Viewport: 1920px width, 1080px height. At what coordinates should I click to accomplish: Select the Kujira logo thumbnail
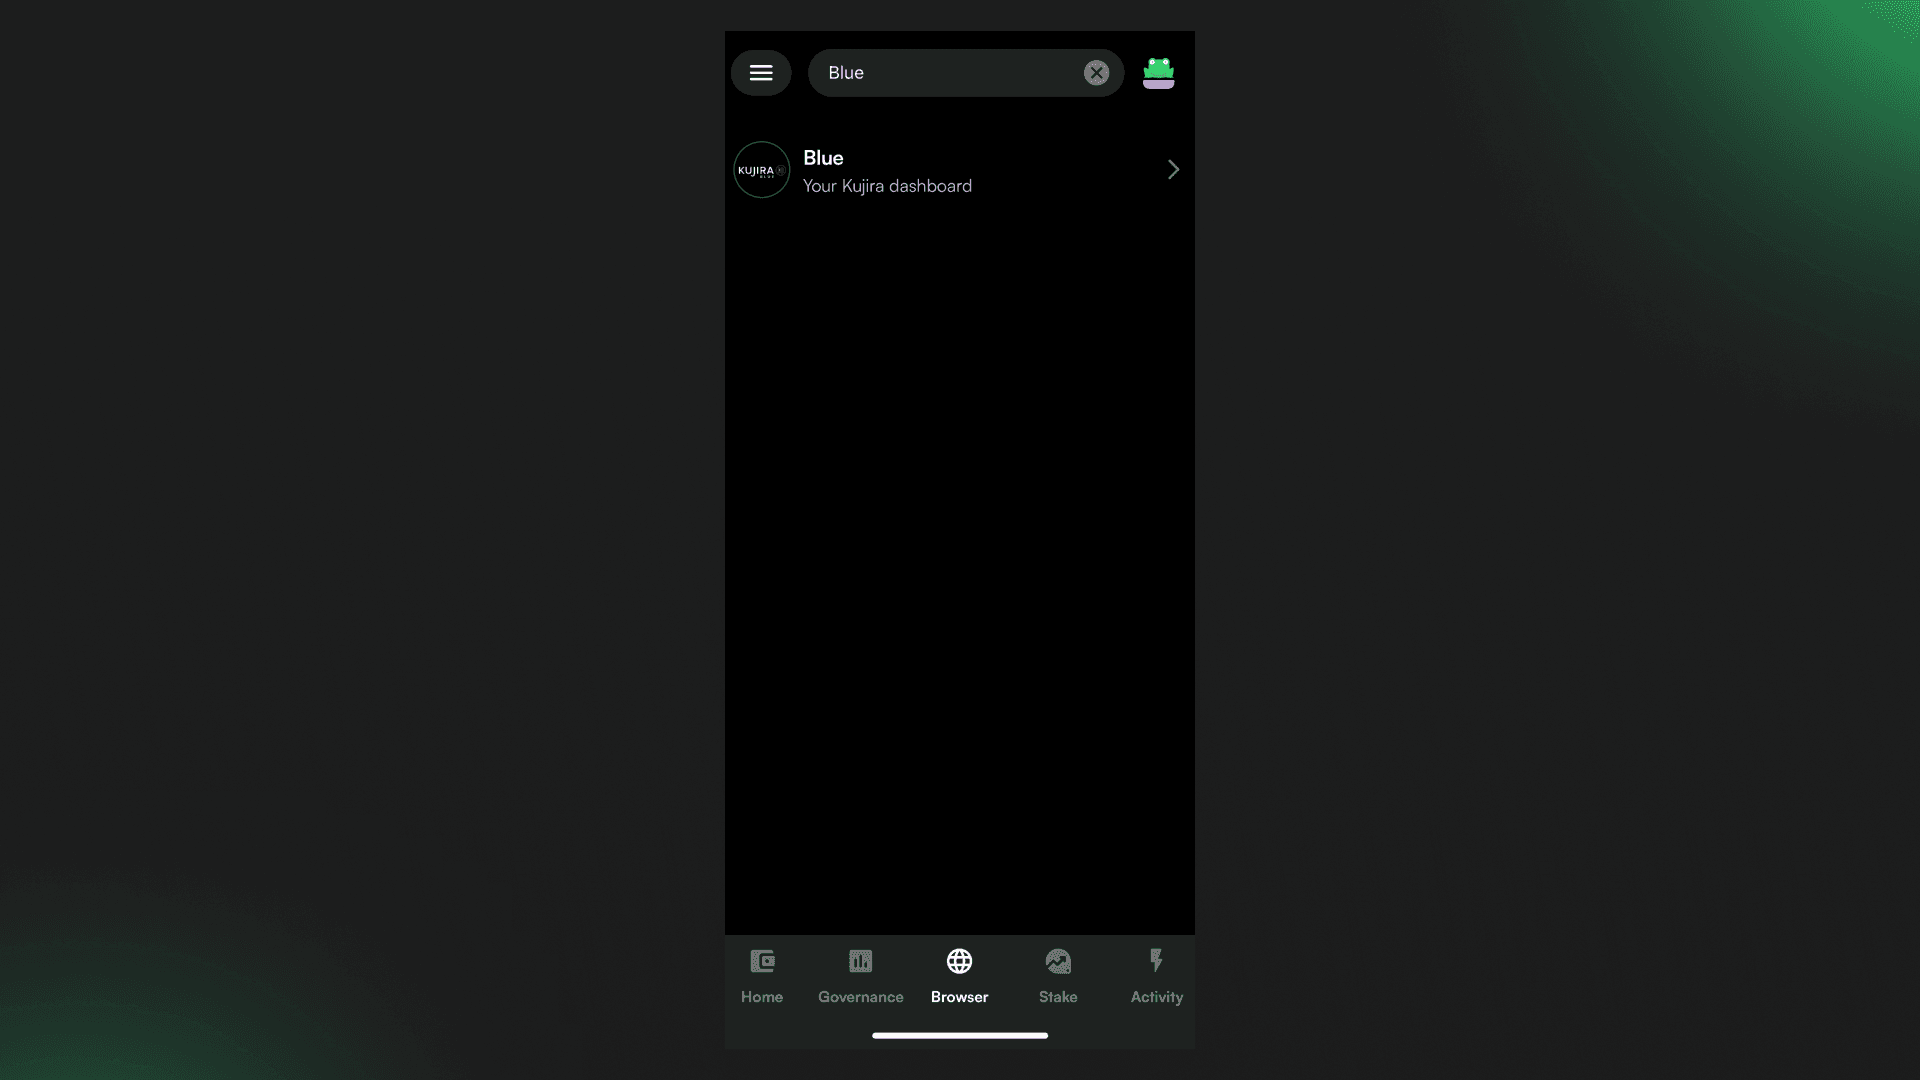761,169
